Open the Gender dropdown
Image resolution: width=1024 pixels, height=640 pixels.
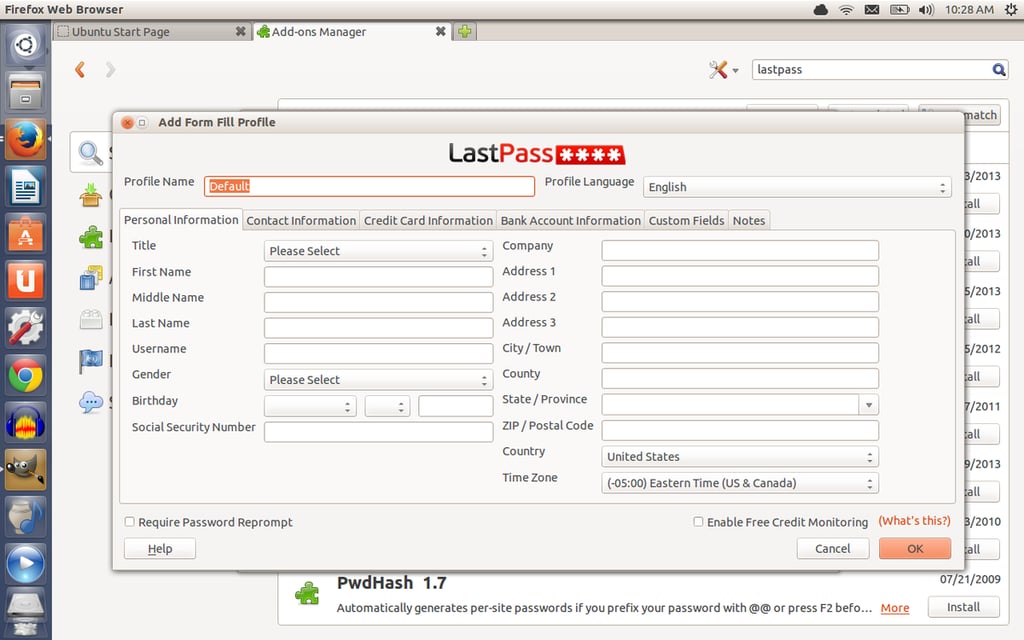(378, 379)
